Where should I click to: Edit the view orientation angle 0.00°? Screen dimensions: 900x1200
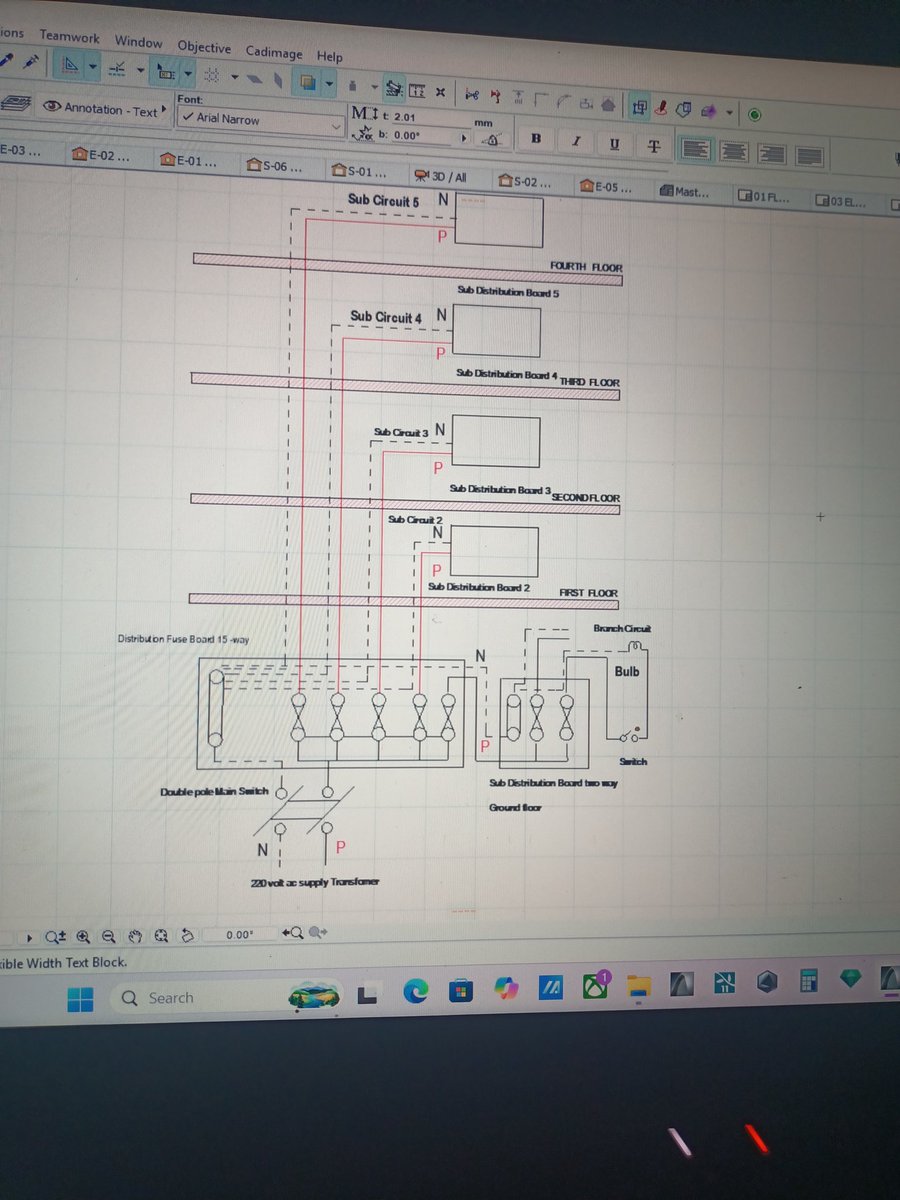click(x=240, y=935)
